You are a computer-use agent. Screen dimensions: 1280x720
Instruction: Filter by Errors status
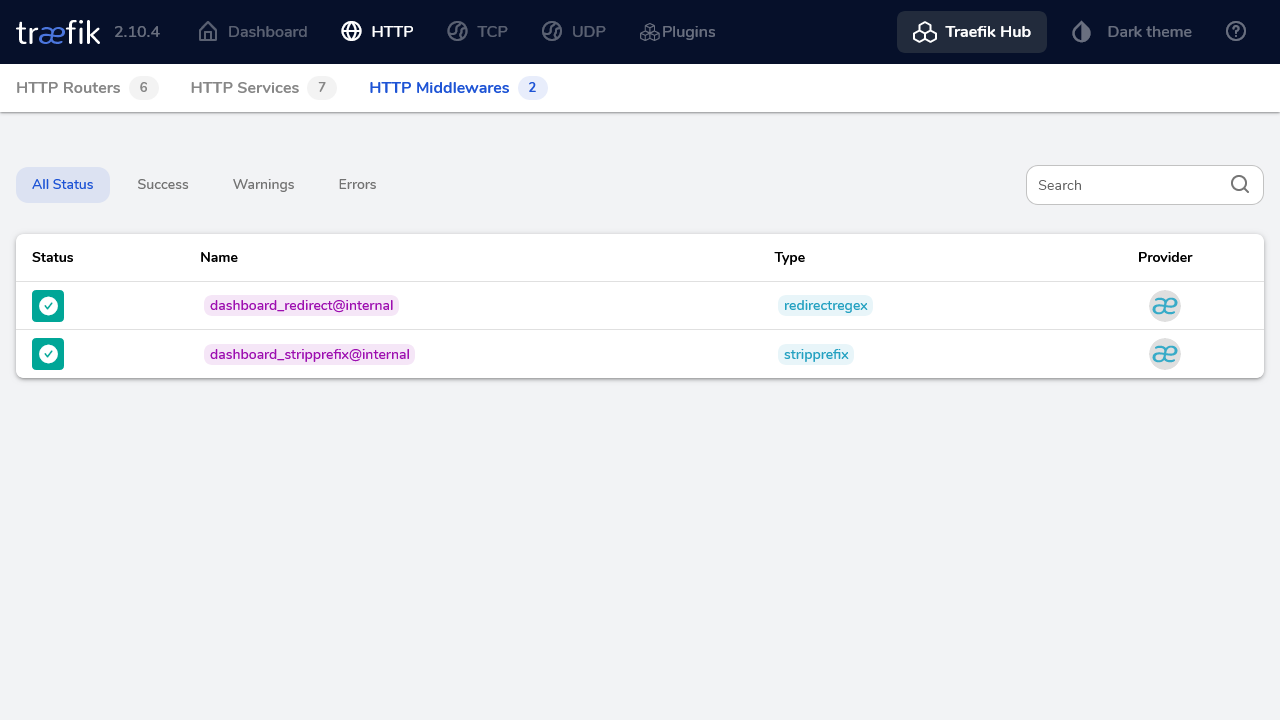click(357, 185)
